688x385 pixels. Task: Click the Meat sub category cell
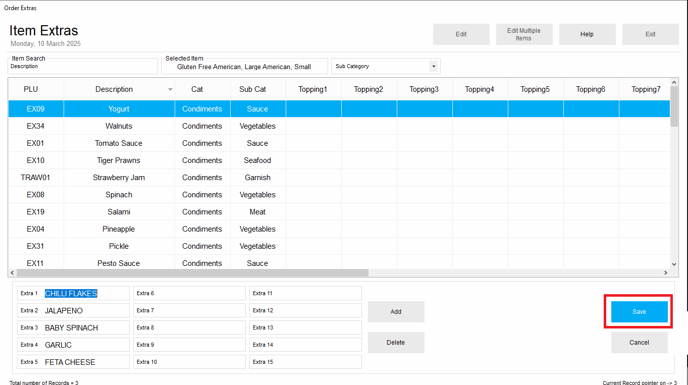pyautogui.click(x=258, y=212)
